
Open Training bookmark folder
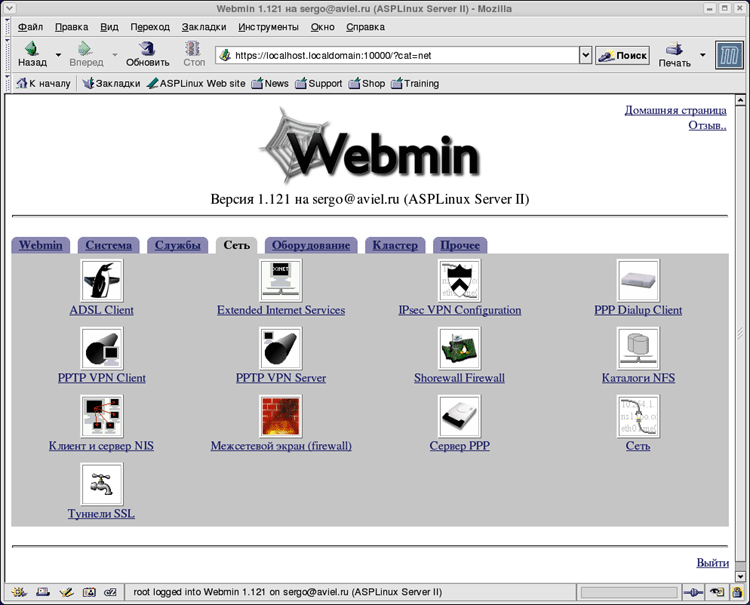pyautogui.click(x=415, y=84)
